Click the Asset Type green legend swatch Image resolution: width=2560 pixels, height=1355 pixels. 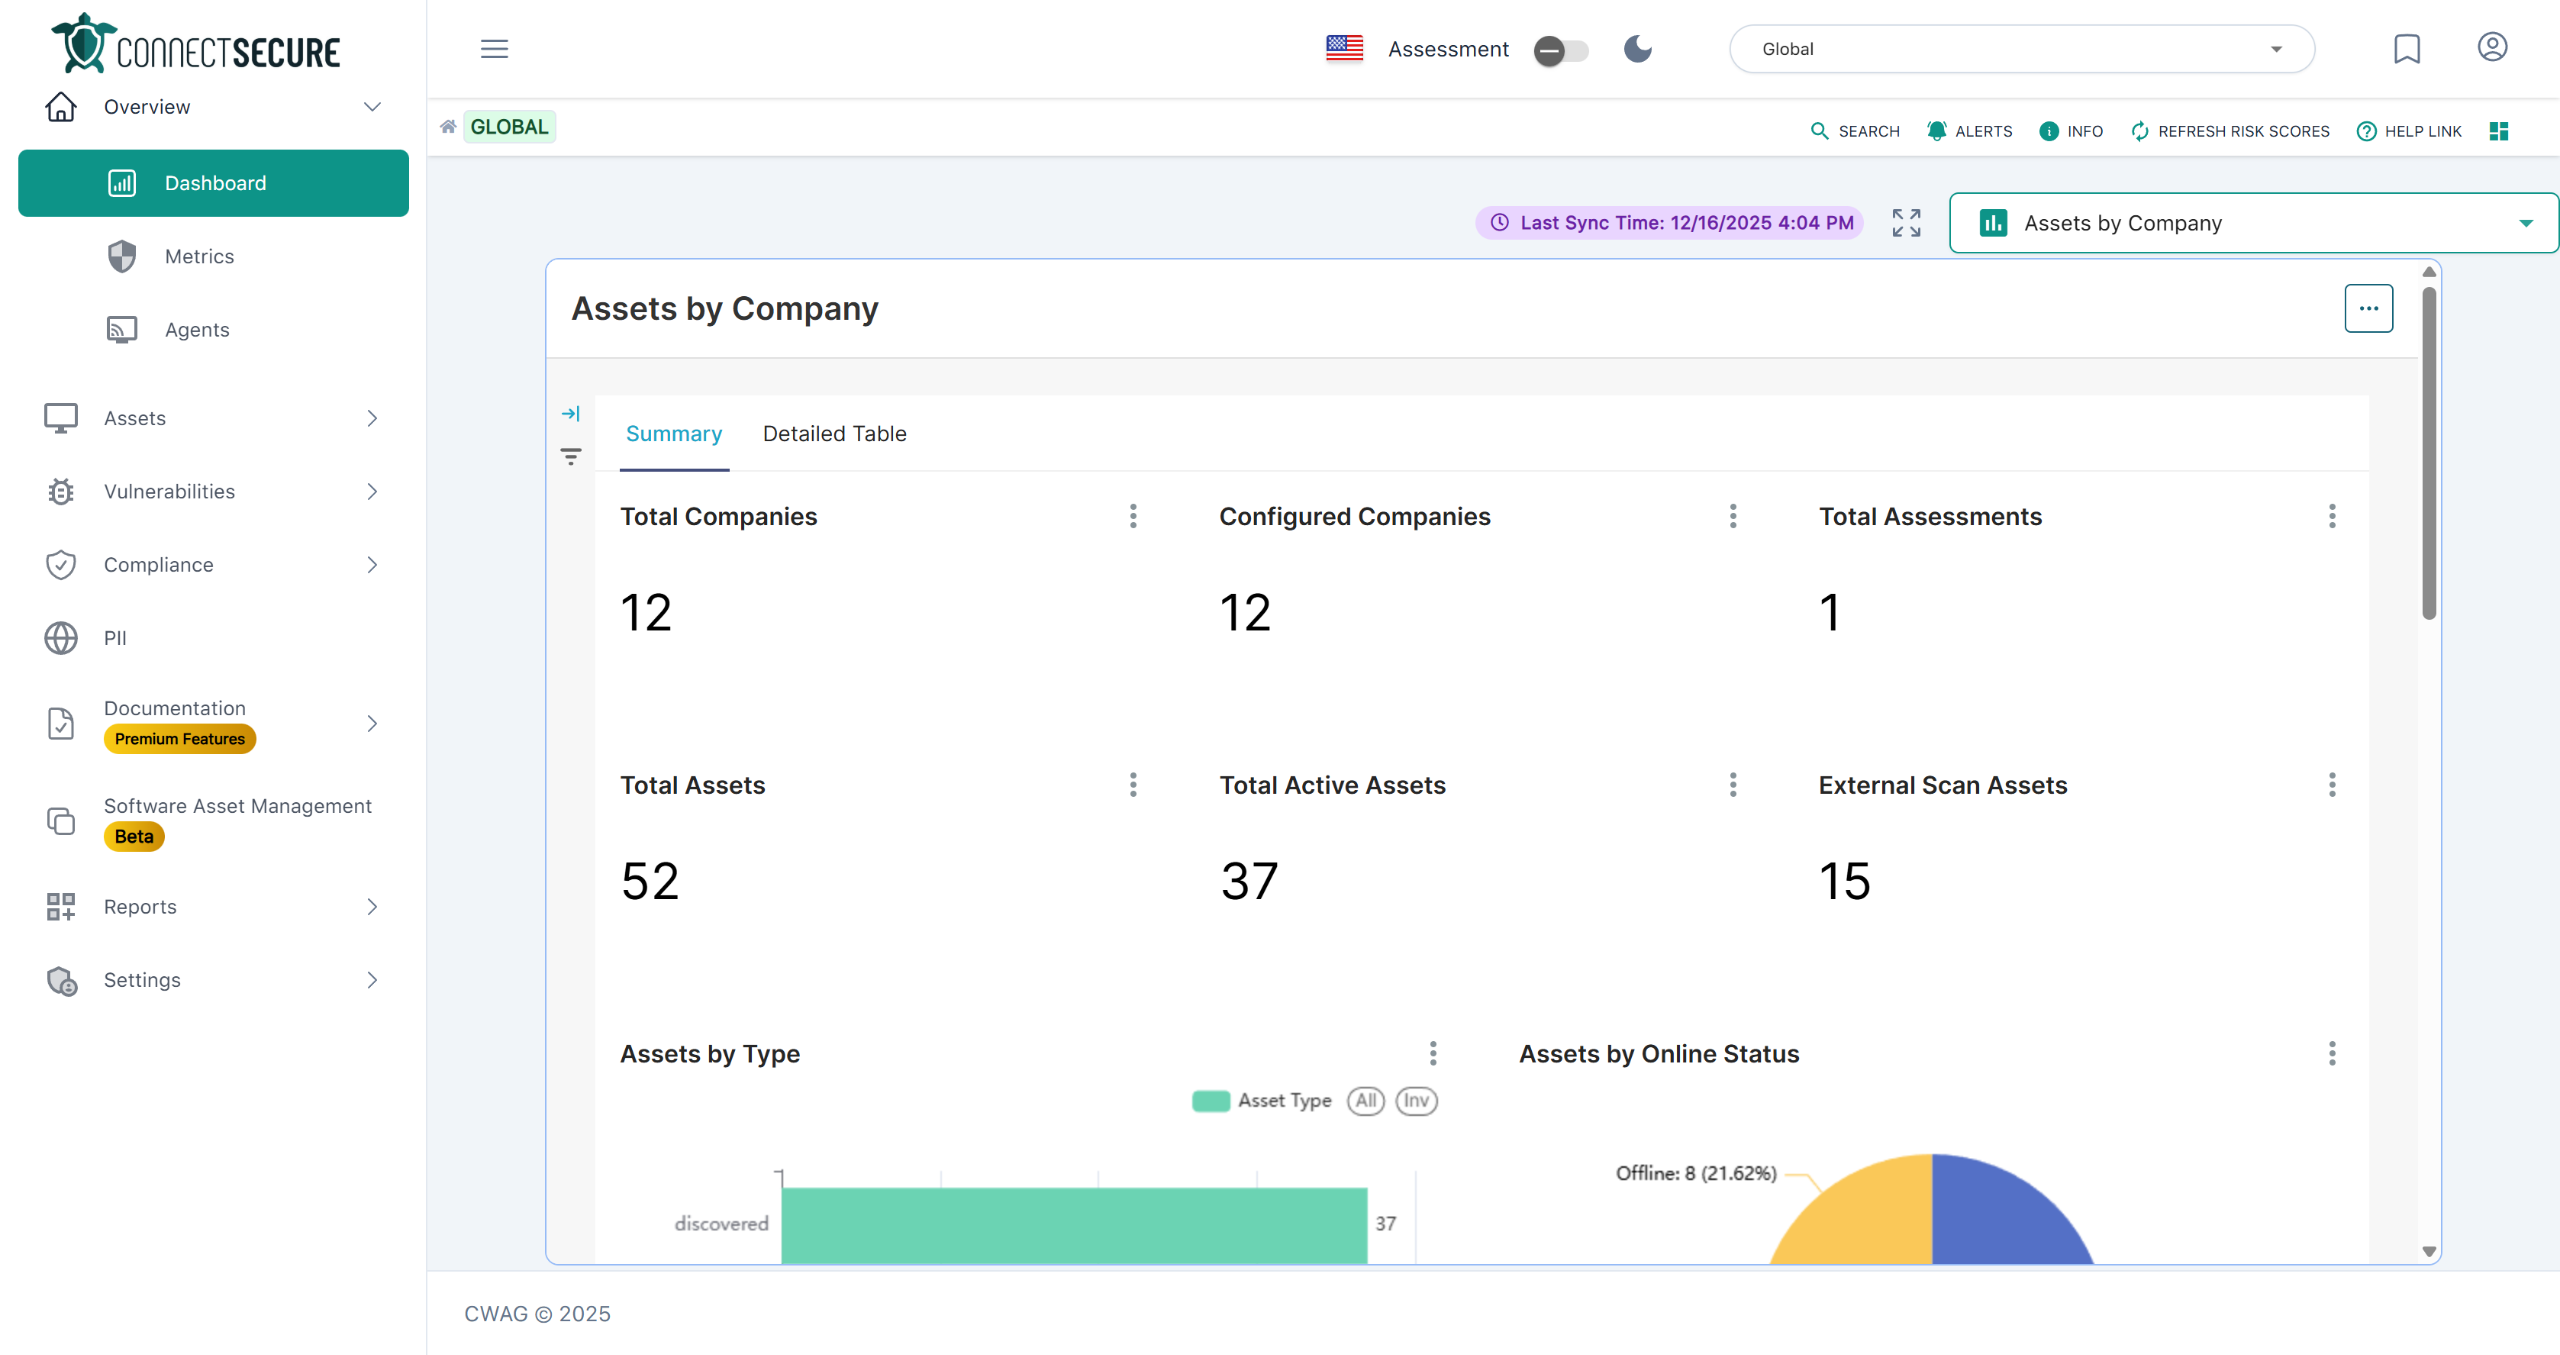coord(1210,1101)
